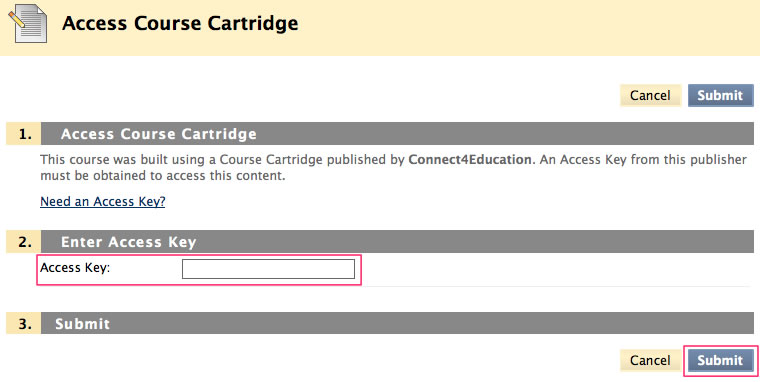This screenshot has height=382, width=760.
Task: Click the bold Connect4Education publisher name
Action: (x=470, y=159)
